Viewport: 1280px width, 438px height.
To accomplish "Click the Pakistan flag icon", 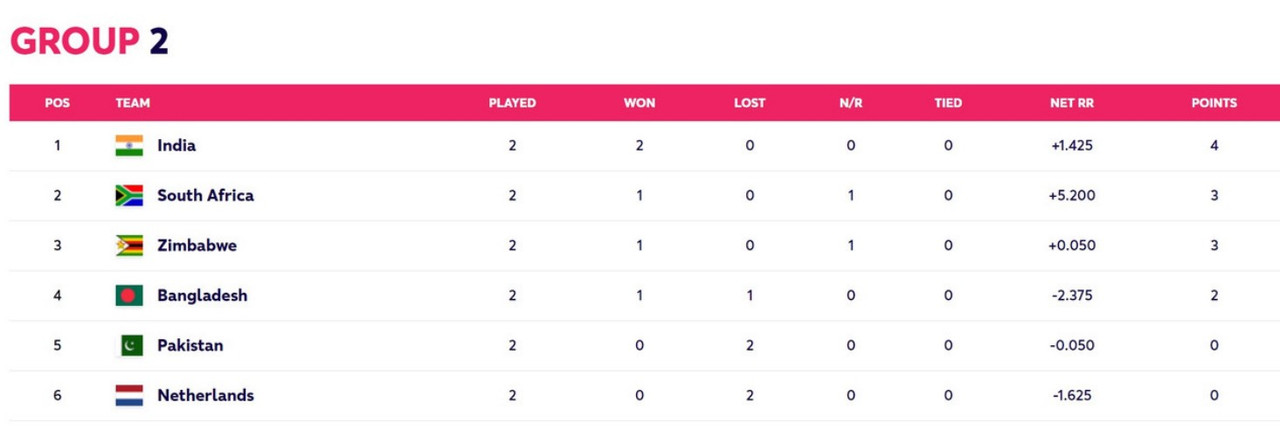I will point(130,346).
